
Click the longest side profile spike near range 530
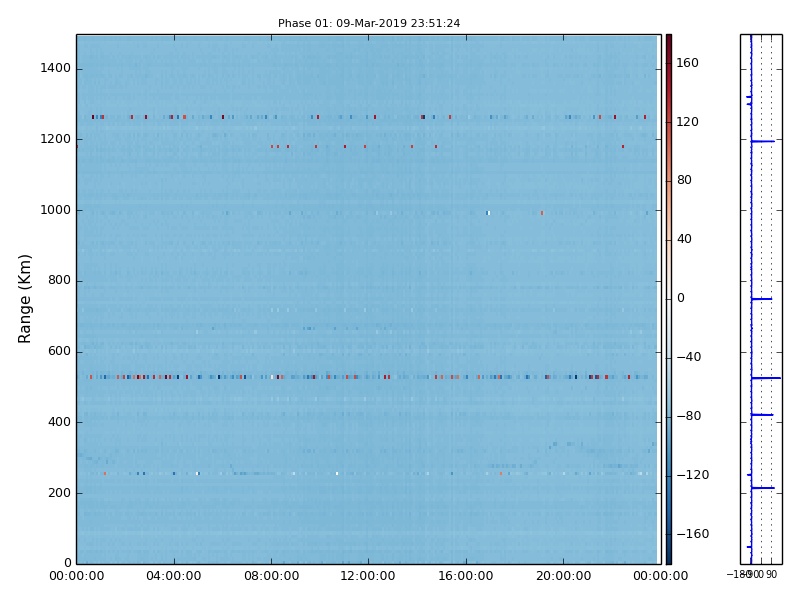click(766, 378)
